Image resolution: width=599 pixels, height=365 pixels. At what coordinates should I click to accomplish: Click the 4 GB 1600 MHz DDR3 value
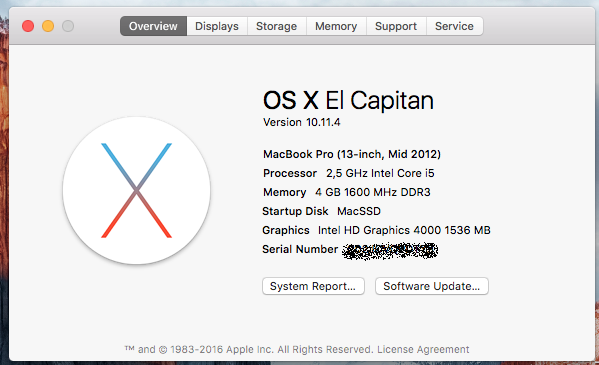[372, 192]
